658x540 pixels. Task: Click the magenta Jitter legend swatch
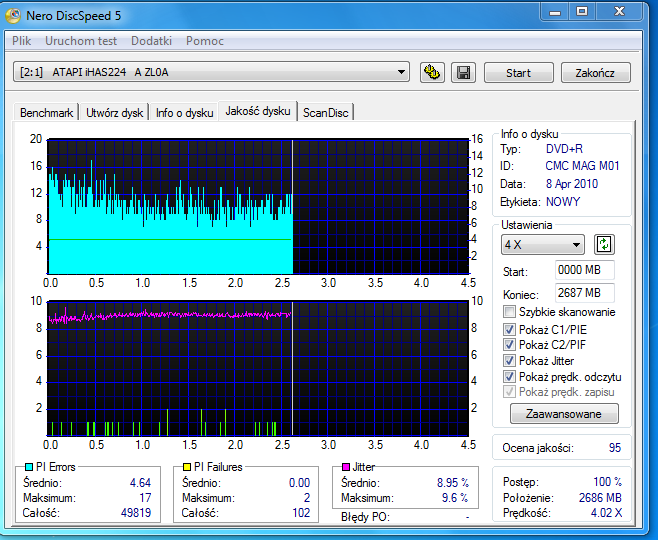click(x=346, y=467)
